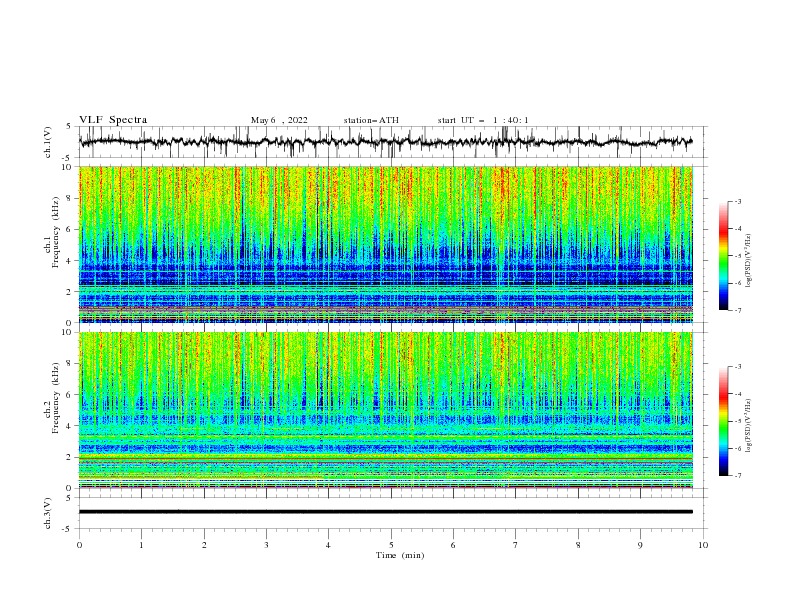Click the upper color bar's log(PSD)(V²/Hz) label

[x=749, y=261]
